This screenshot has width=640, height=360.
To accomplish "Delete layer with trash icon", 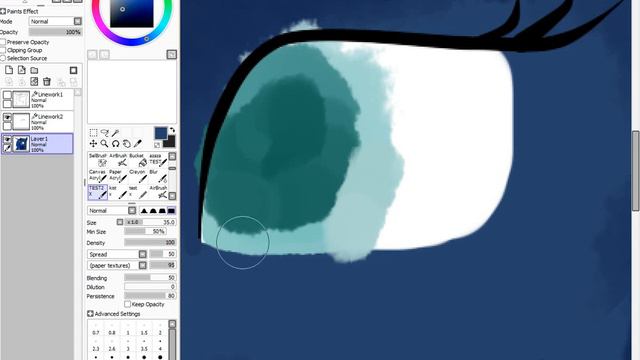I will (x=47, y=82).
